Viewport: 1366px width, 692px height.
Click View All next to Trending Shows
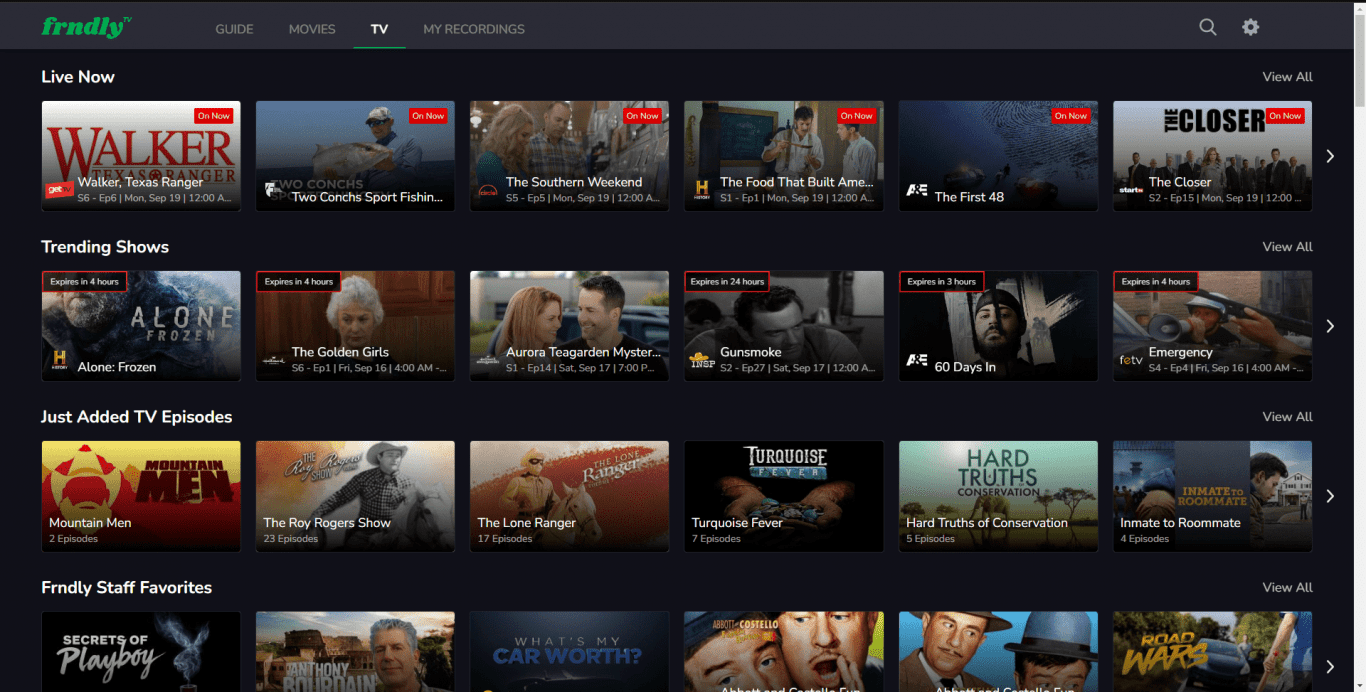click(x=1287, y=247)
